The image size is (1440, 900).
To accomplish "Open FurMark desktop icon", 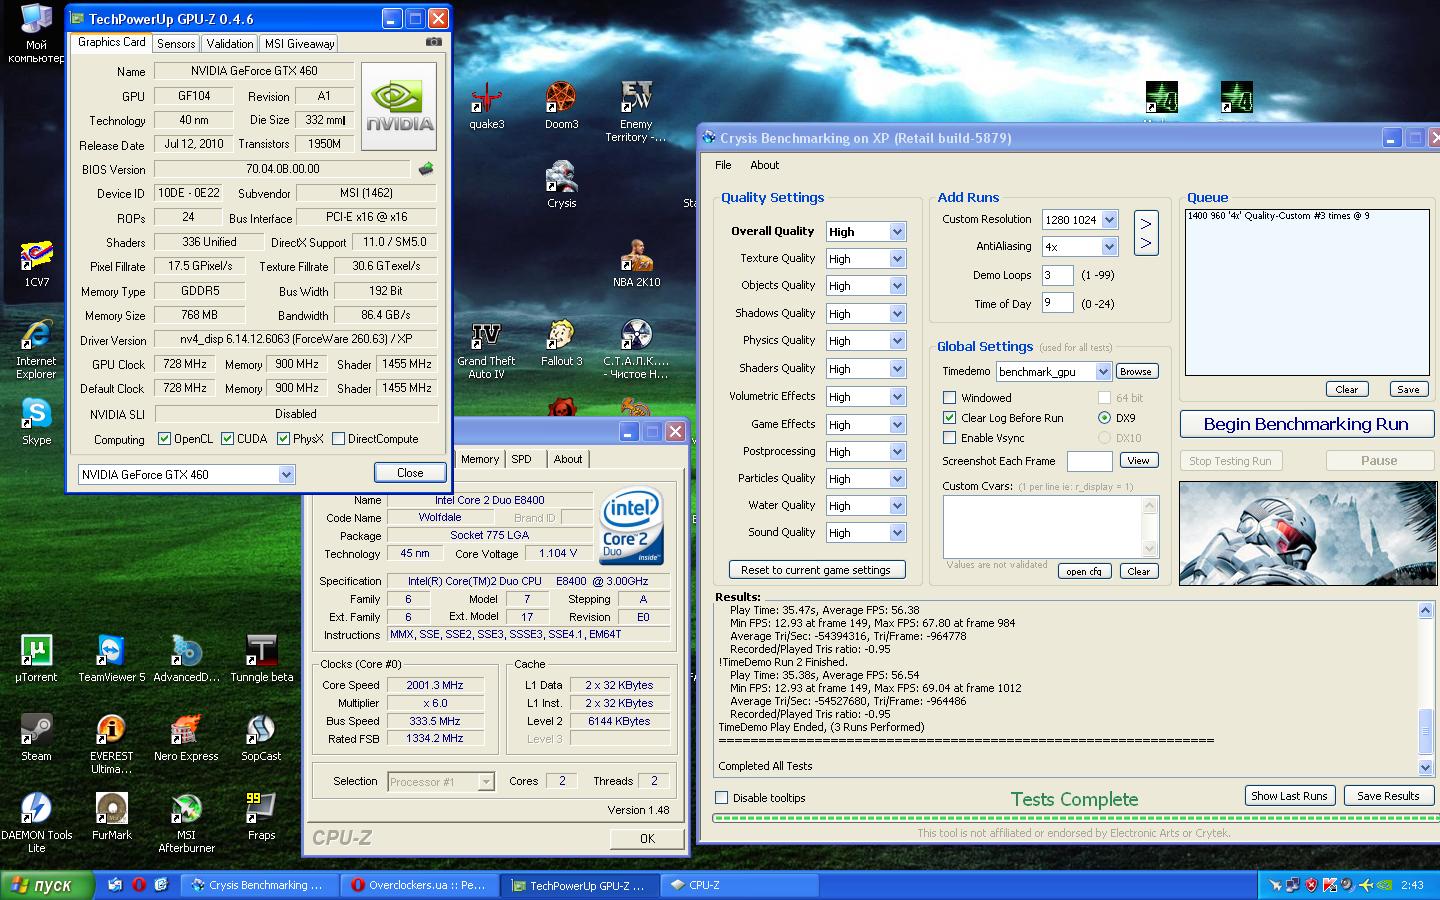I will pos(111,816).
